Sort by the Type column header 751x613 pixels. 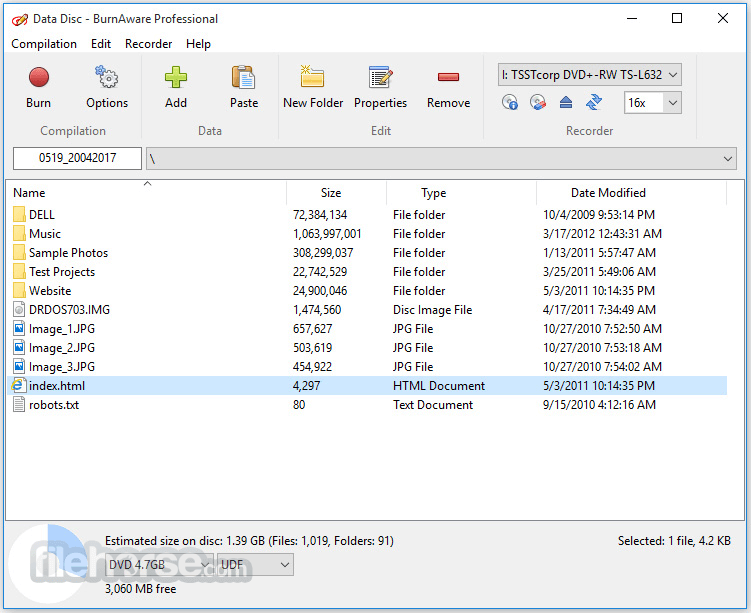pyautogui.click(x=461, y=193)
